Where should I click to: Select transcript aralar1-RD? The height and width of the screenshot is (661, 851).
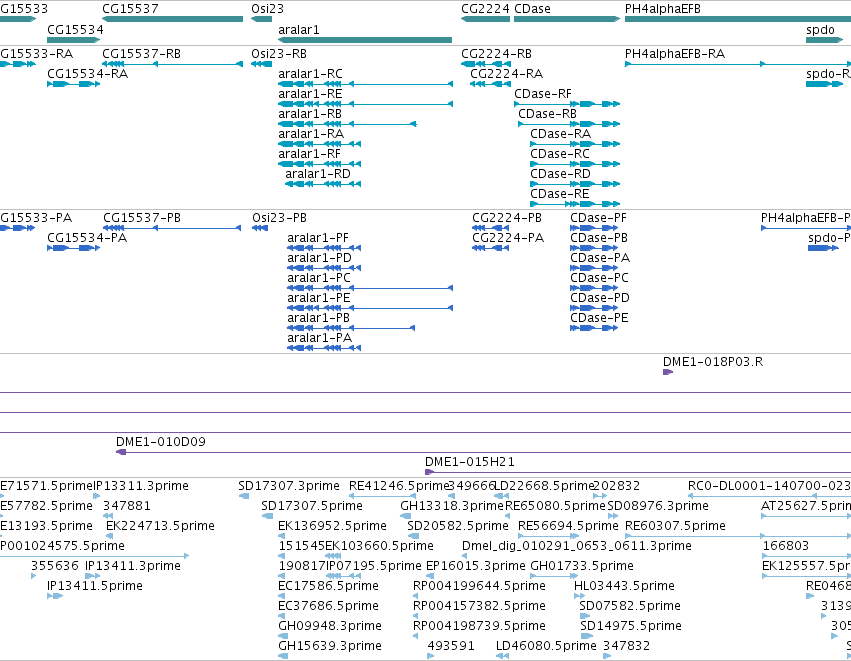pos(323,185)
